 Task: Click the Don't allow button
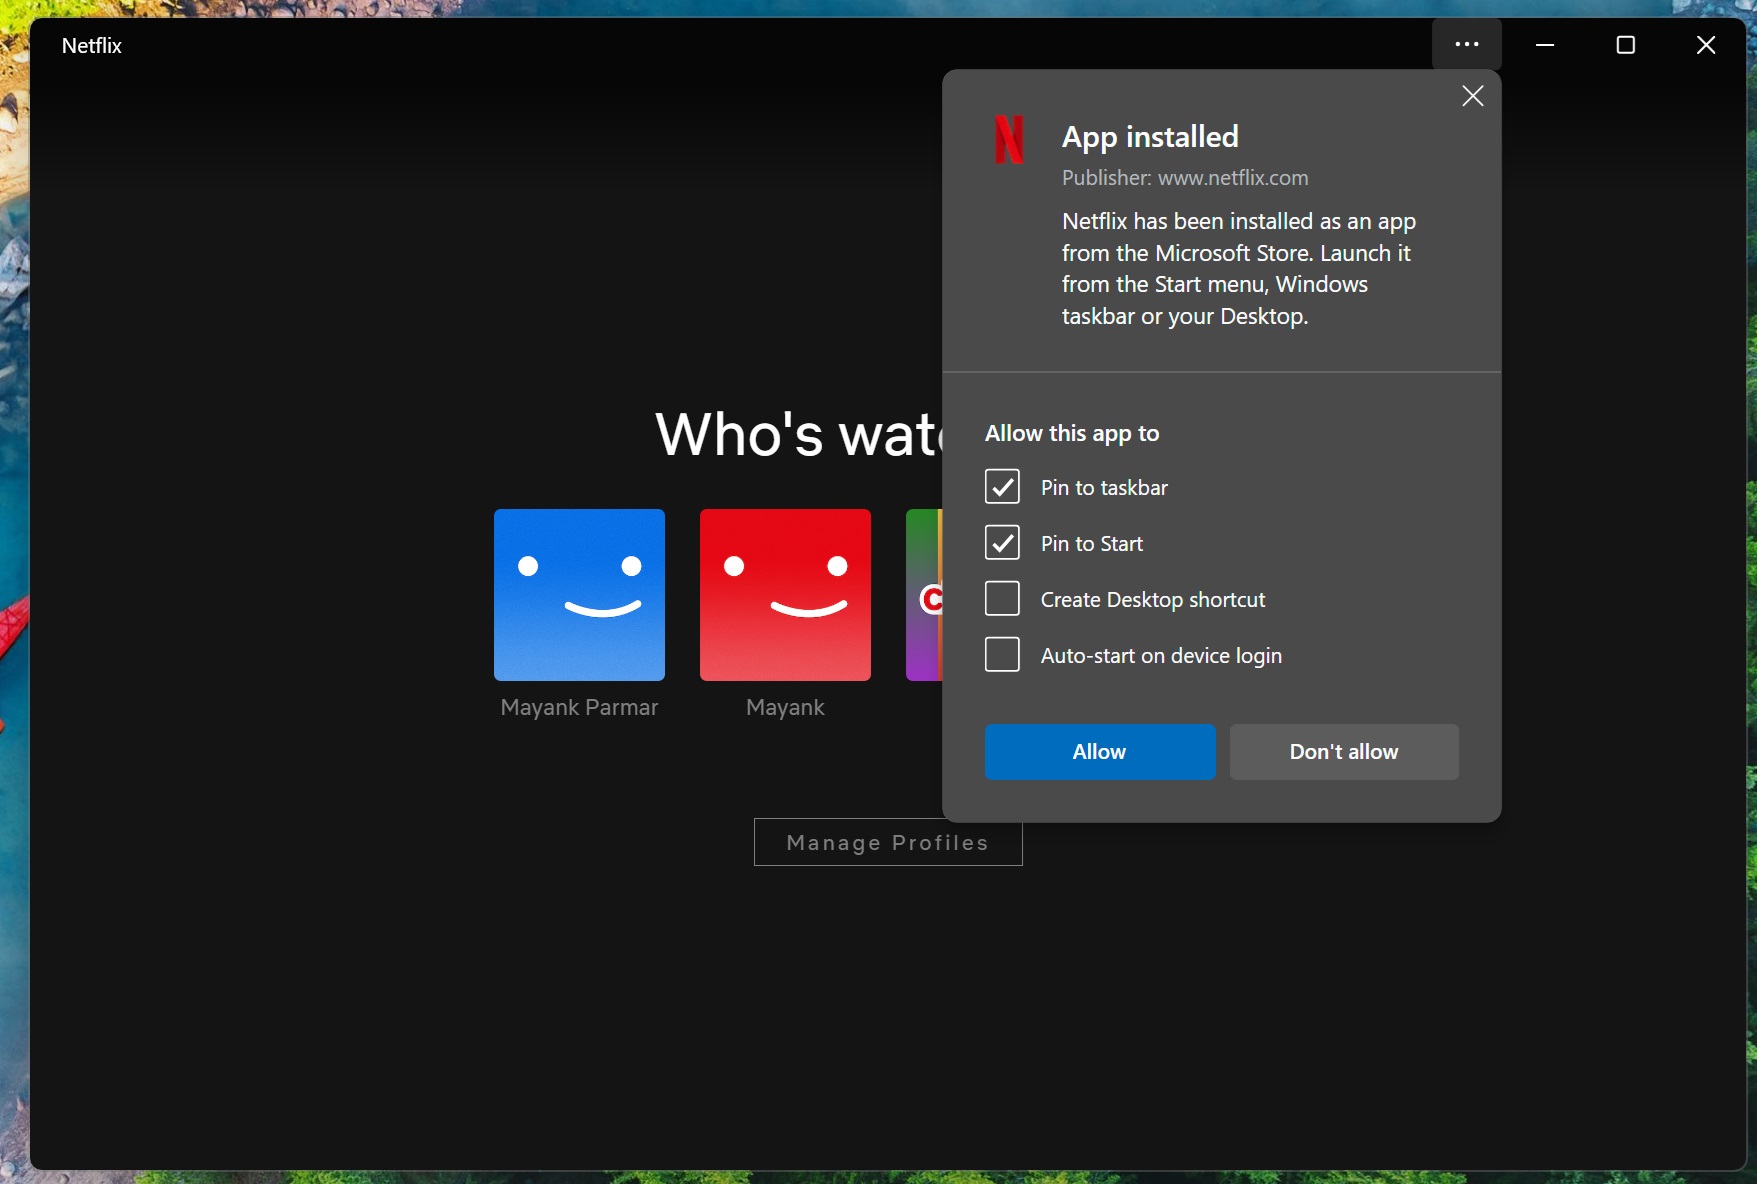[x=1343, y=751]
